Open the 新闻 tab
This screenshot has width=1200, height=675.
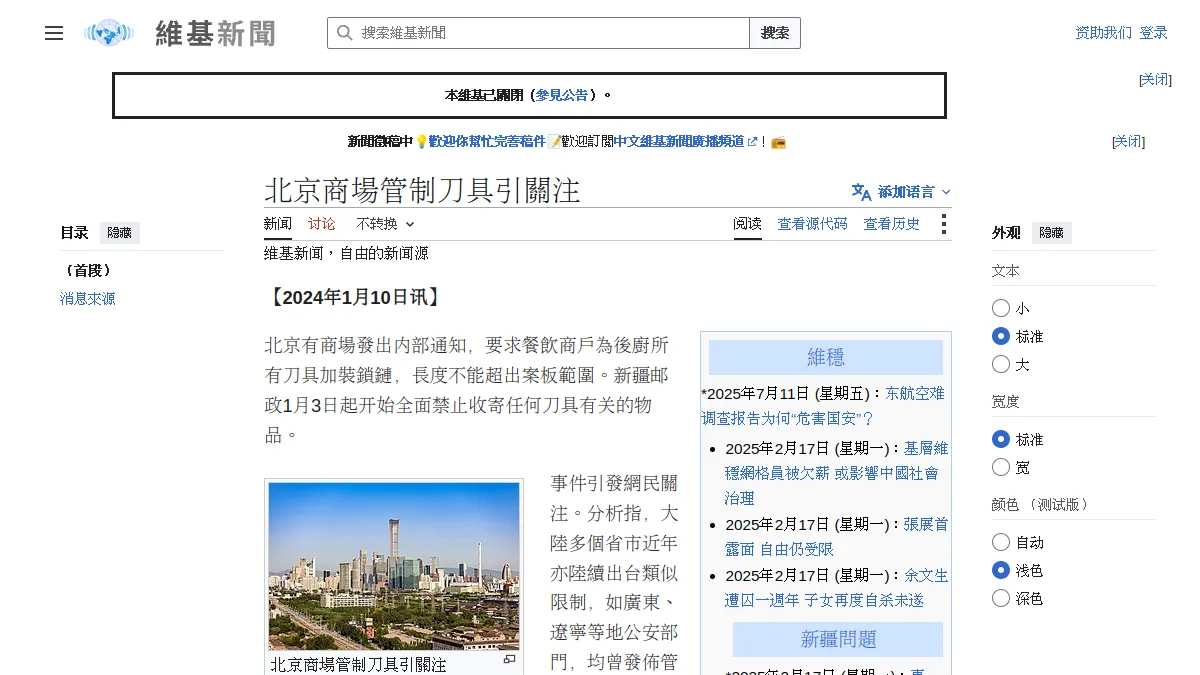click(x=278, y=224)
